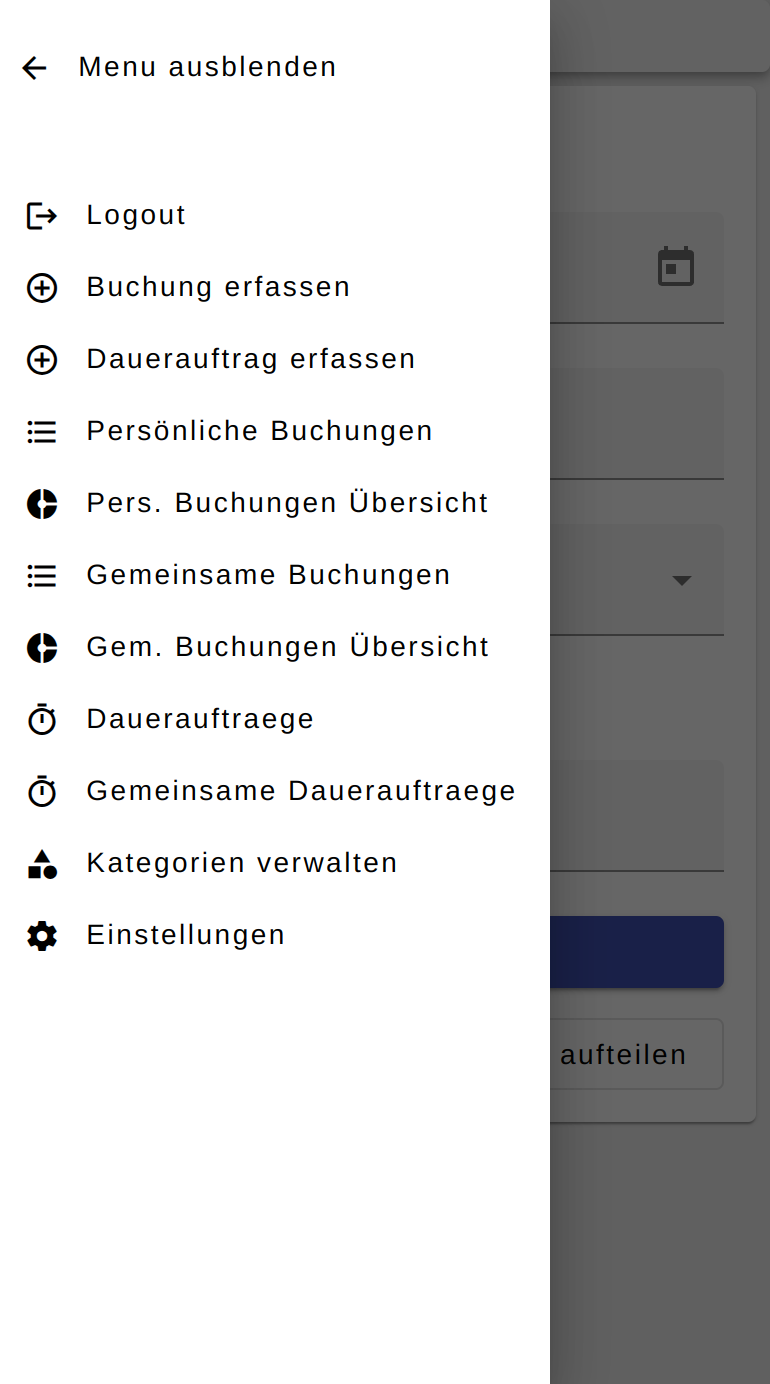Open Persönliche Buchungen

click(259, 431)
